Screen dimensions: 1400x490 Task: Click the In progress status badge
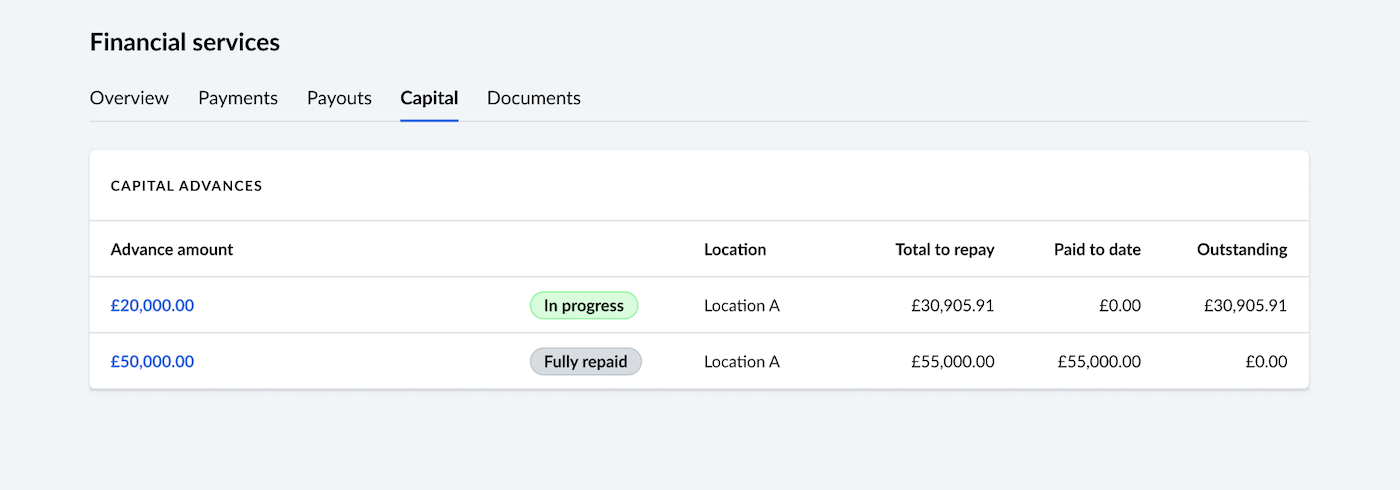pyautogui.click(x=584, y=306)
